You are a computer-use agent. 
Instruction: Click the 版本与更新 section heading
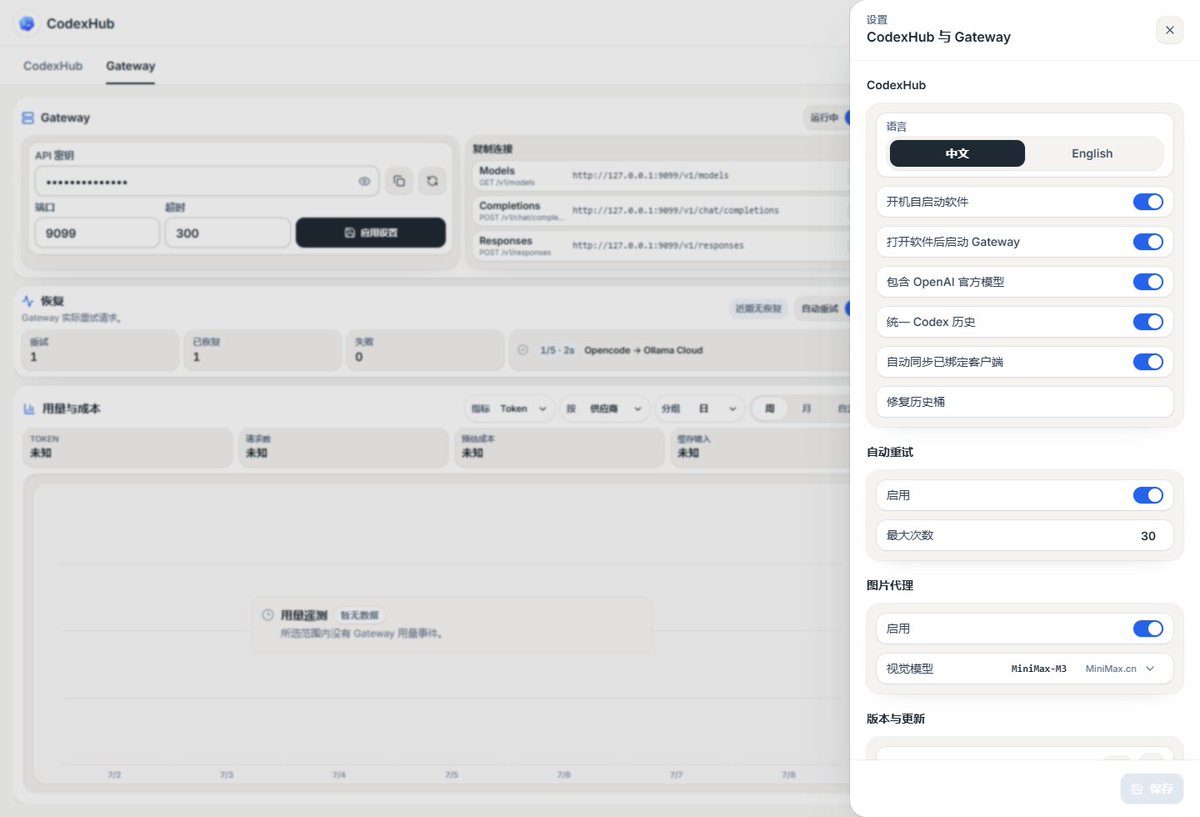point(896,719)
